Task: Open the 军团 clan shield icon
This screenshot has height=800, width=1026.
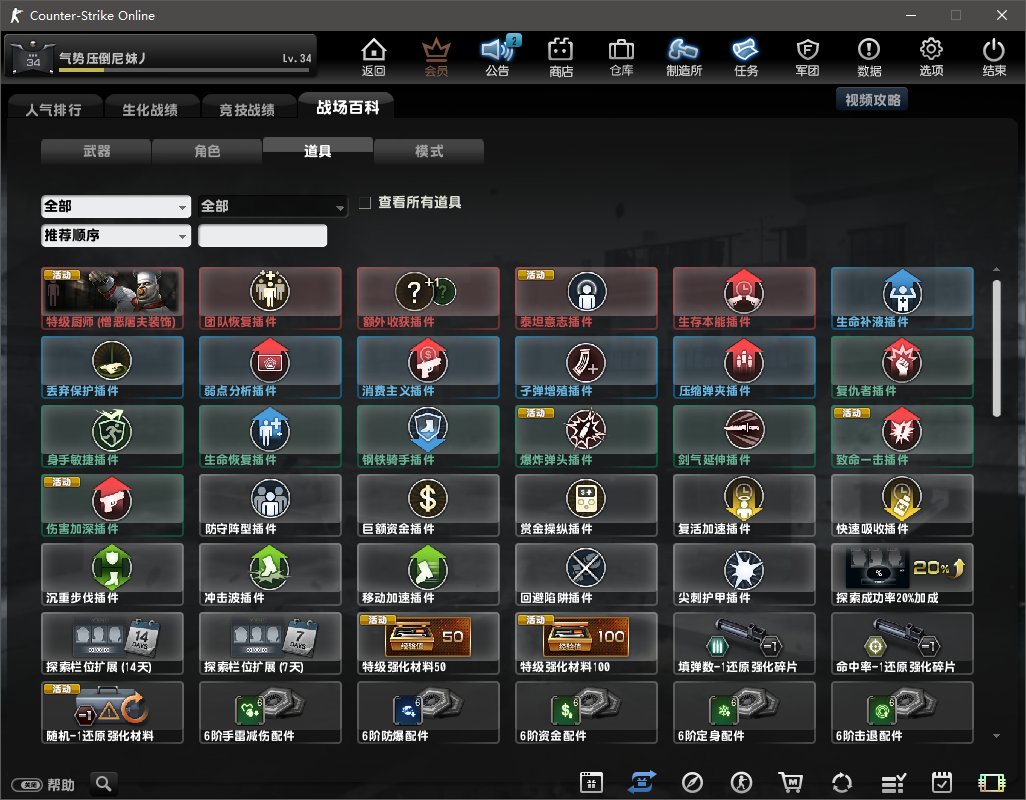Action: [x=807, y=57]
